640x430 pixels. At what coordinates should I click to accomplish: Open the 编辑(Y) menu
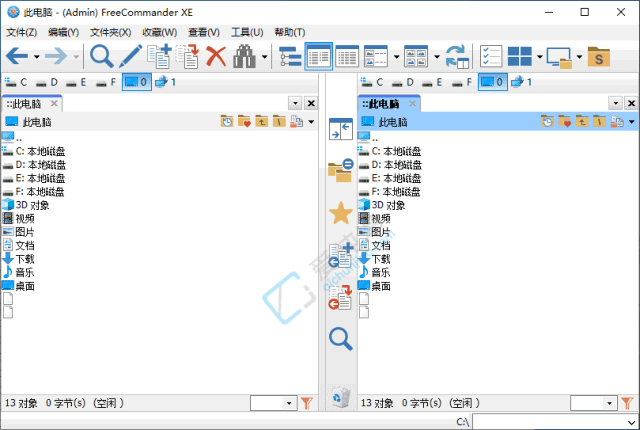(63, 32)
